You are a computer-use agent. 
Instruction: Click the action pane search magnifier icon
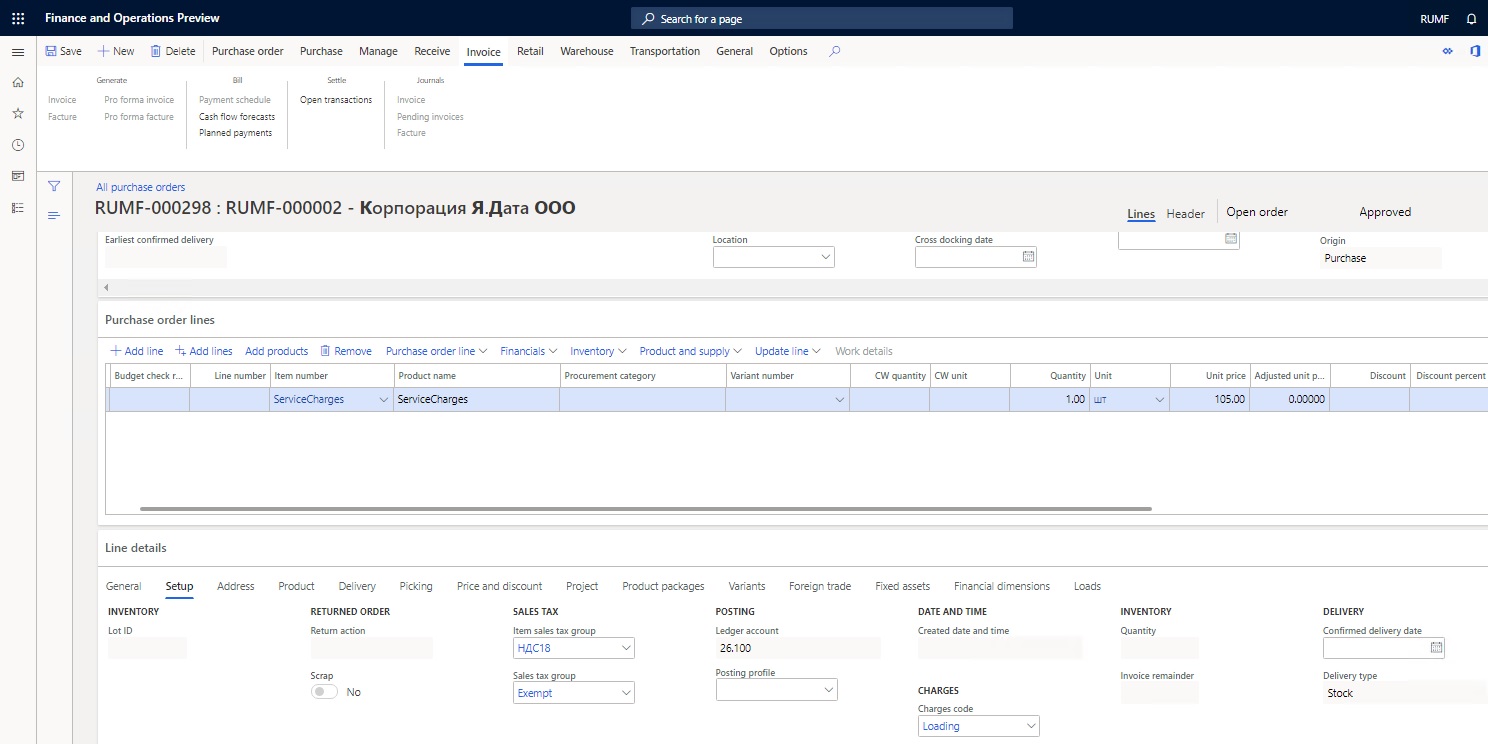pos(835,51)
